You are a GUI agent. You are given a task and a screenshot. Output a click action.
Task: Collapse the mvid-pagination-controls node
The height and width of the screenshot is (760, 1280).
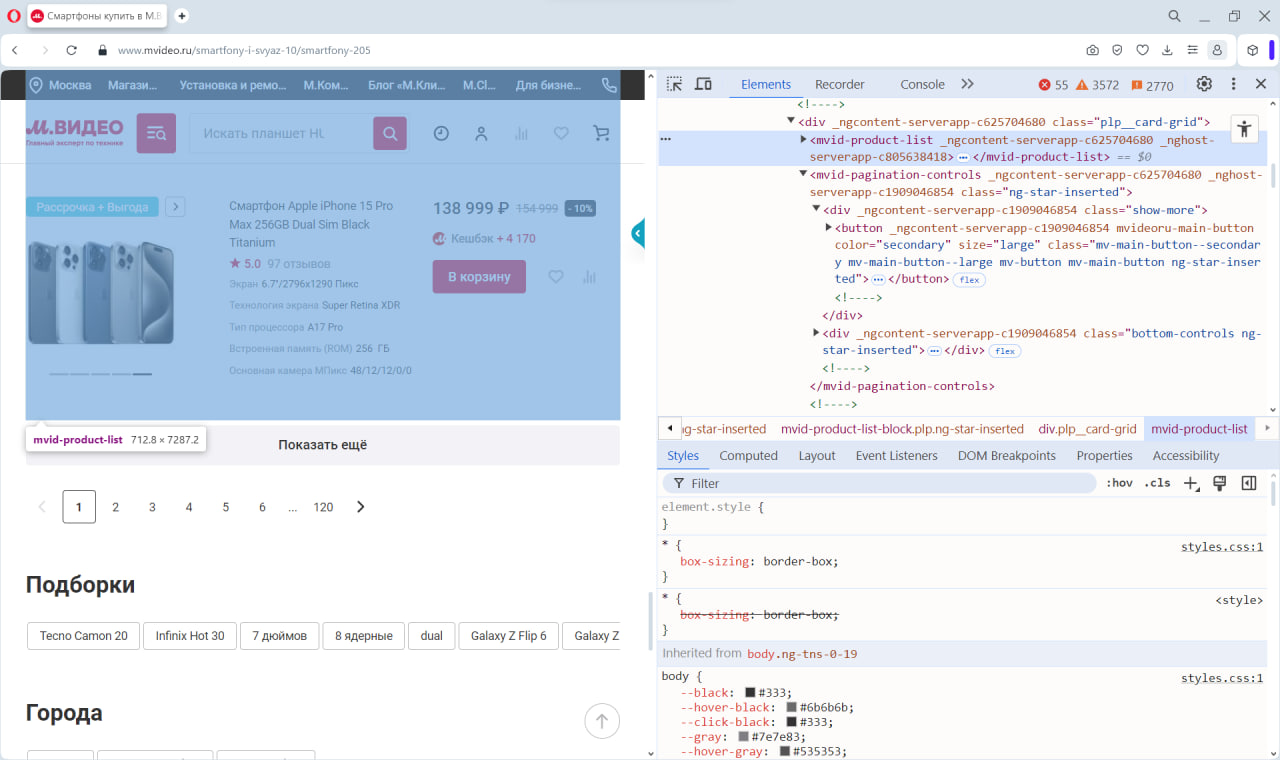(x=803, y=174)
